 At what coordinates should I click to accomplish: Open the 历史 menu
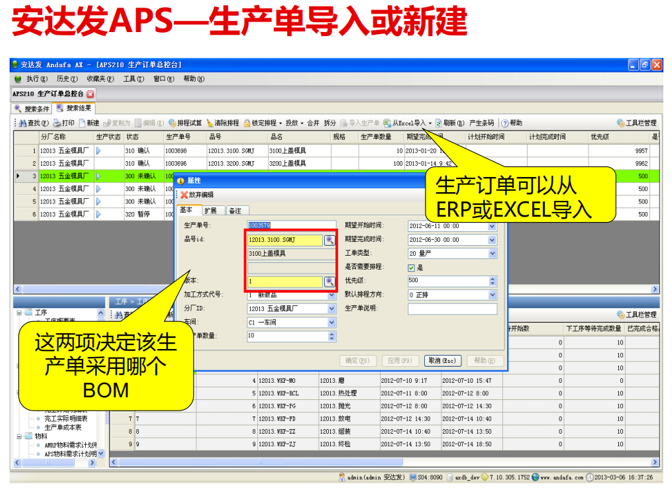point(67,79)
